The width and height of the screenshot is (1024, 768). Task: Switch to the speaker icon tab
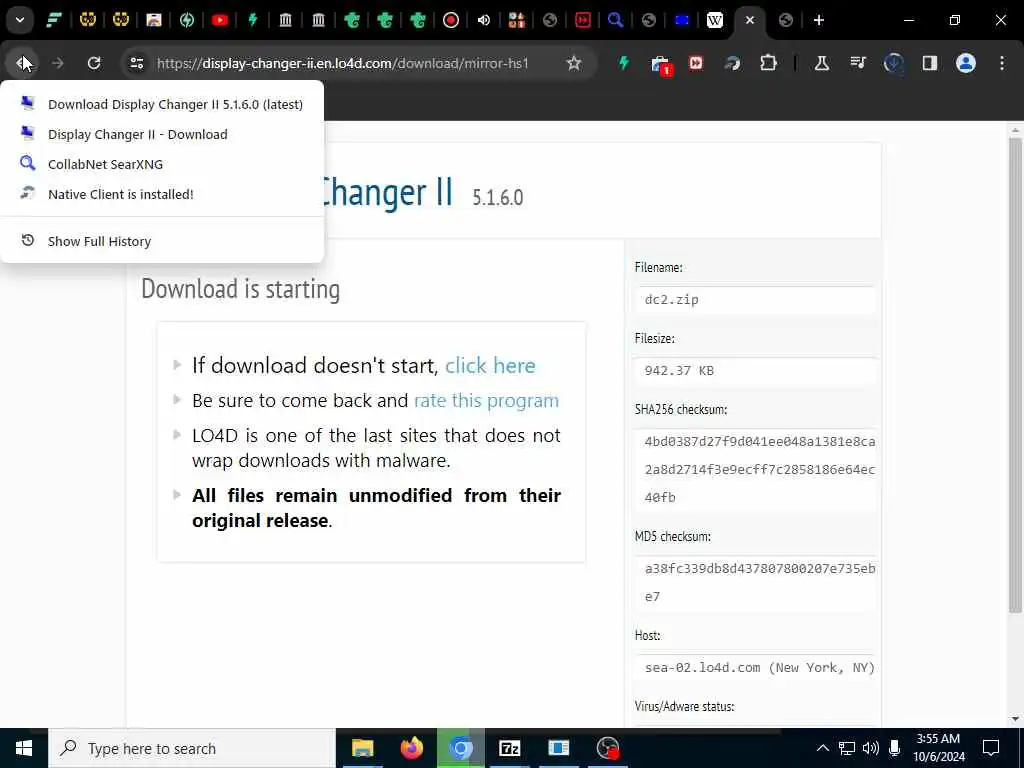484,20
